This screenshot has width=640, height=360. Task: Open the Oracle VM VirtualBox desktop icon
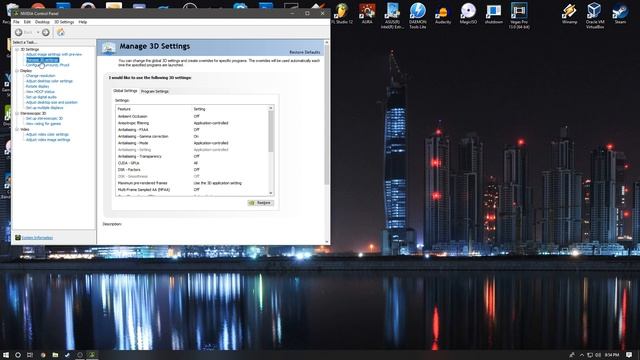point(594,15)
